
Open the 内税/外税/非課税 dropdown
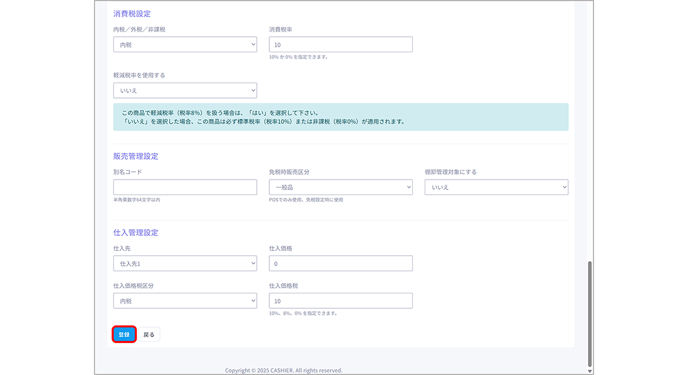pos(185,45)
